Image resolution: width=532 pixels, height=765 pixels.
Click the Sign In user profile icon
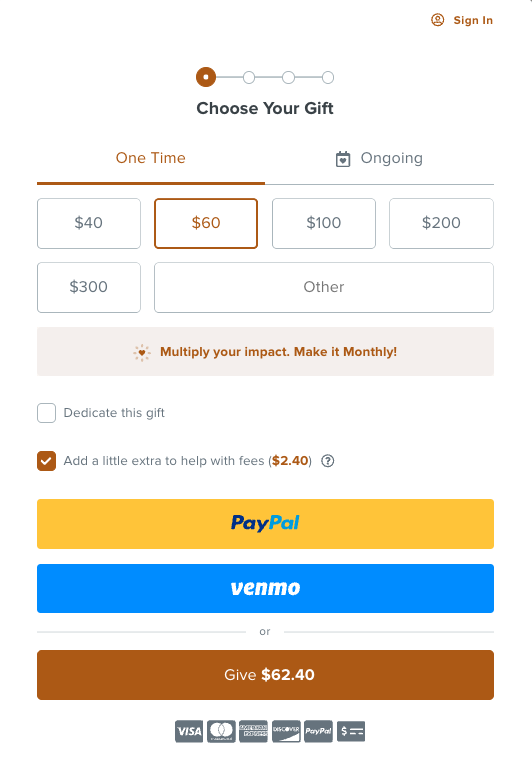coord(437,20)
